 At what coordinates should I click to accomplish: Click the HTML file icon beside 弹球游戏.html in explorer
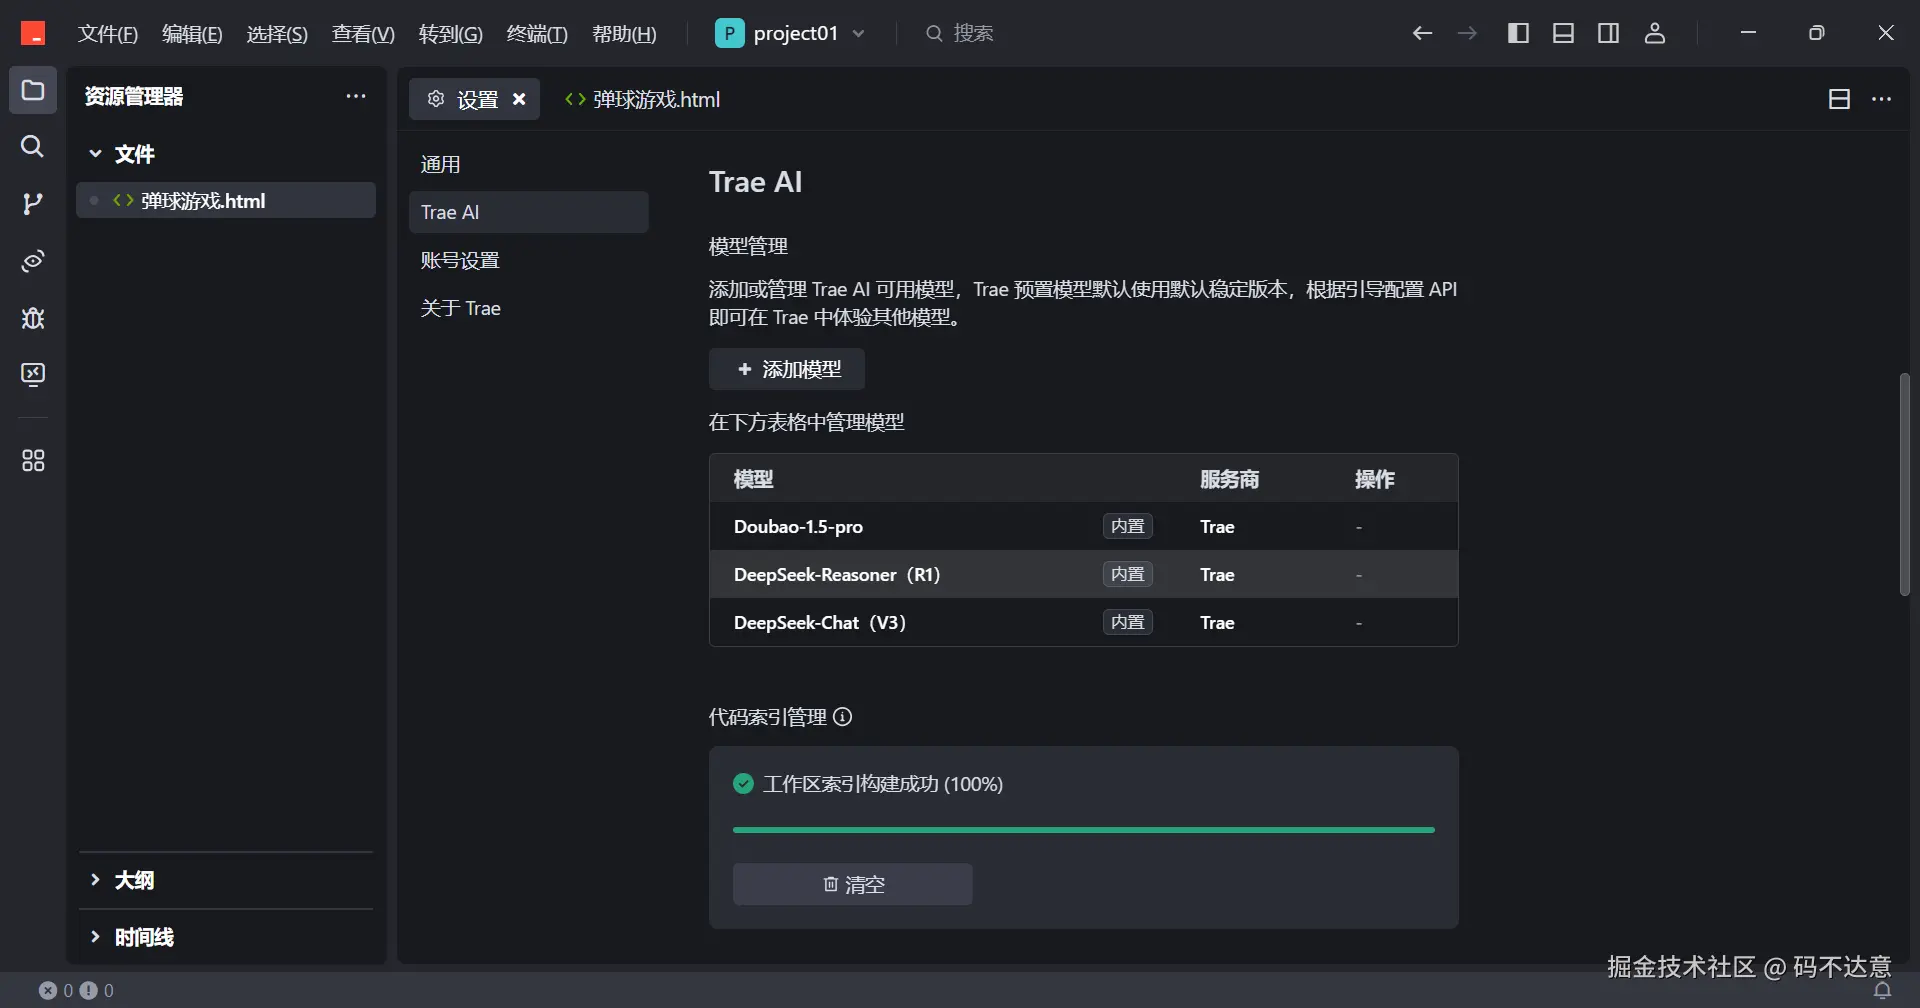pyautogui.click(x=123, y=201)
